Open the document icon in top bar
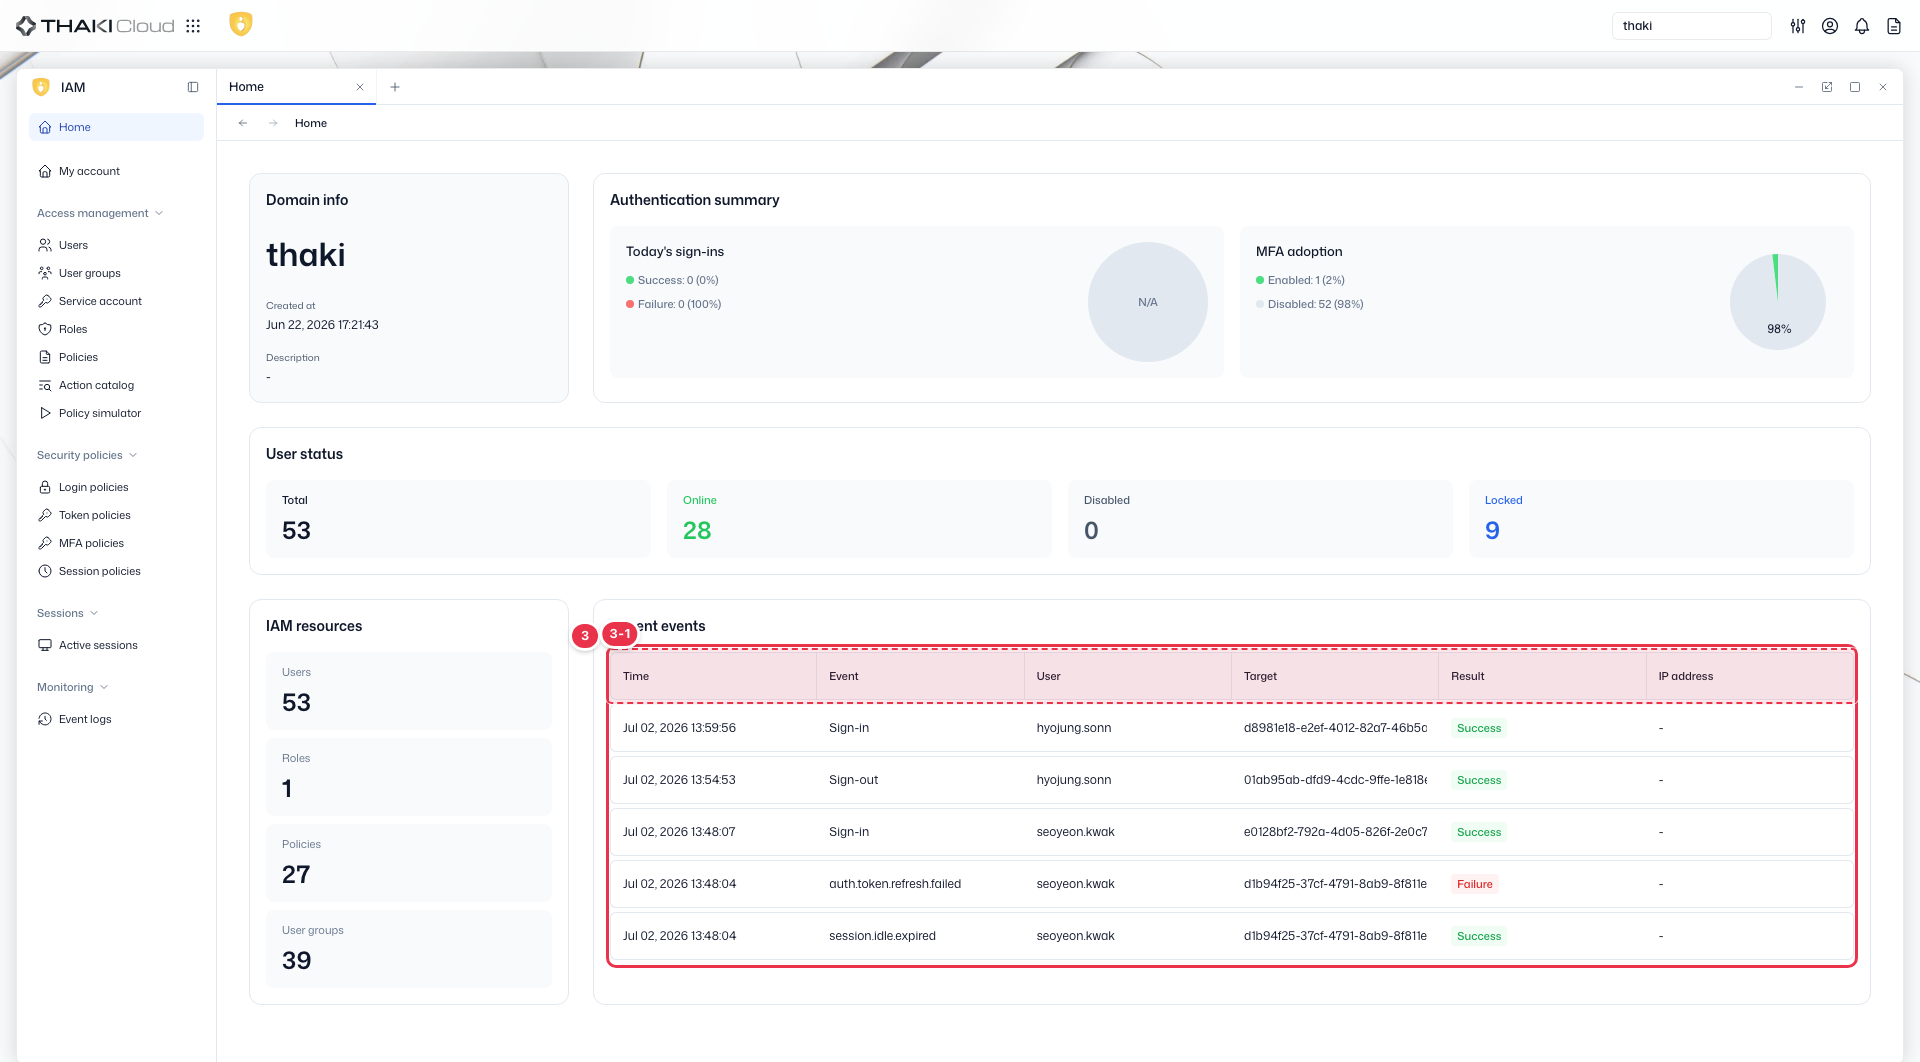Viewport: 1920px width, 1062px height. click(1894, 26)
